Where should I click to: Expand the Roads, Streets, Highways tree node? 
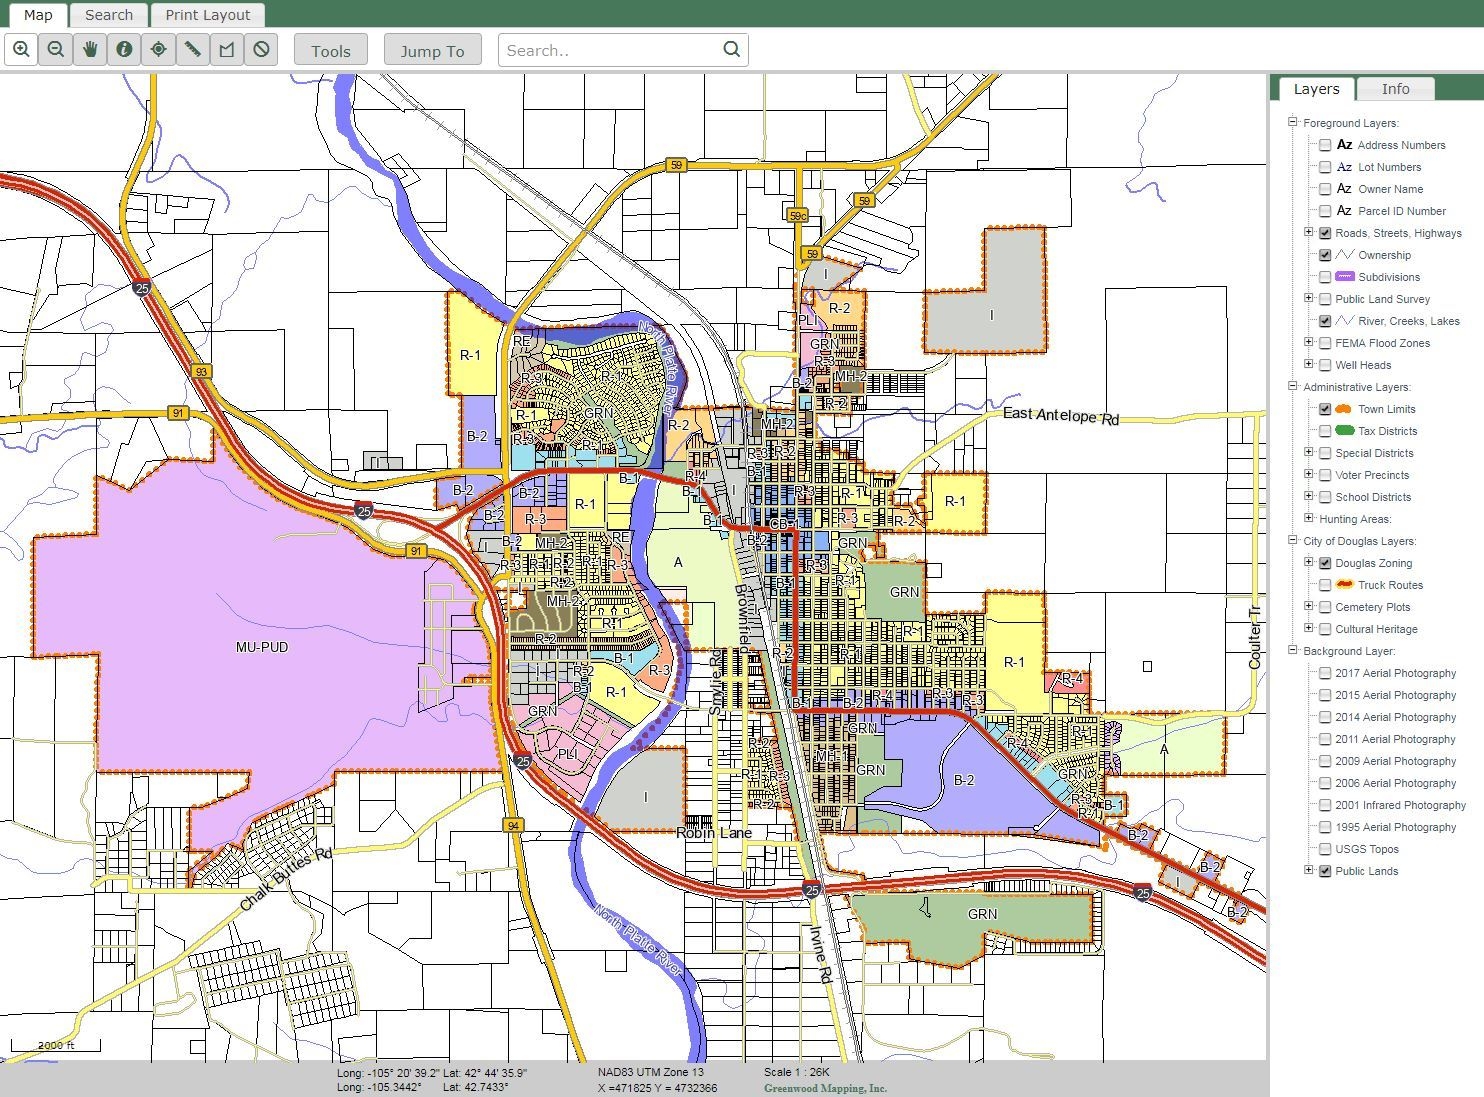(1310, 232)
